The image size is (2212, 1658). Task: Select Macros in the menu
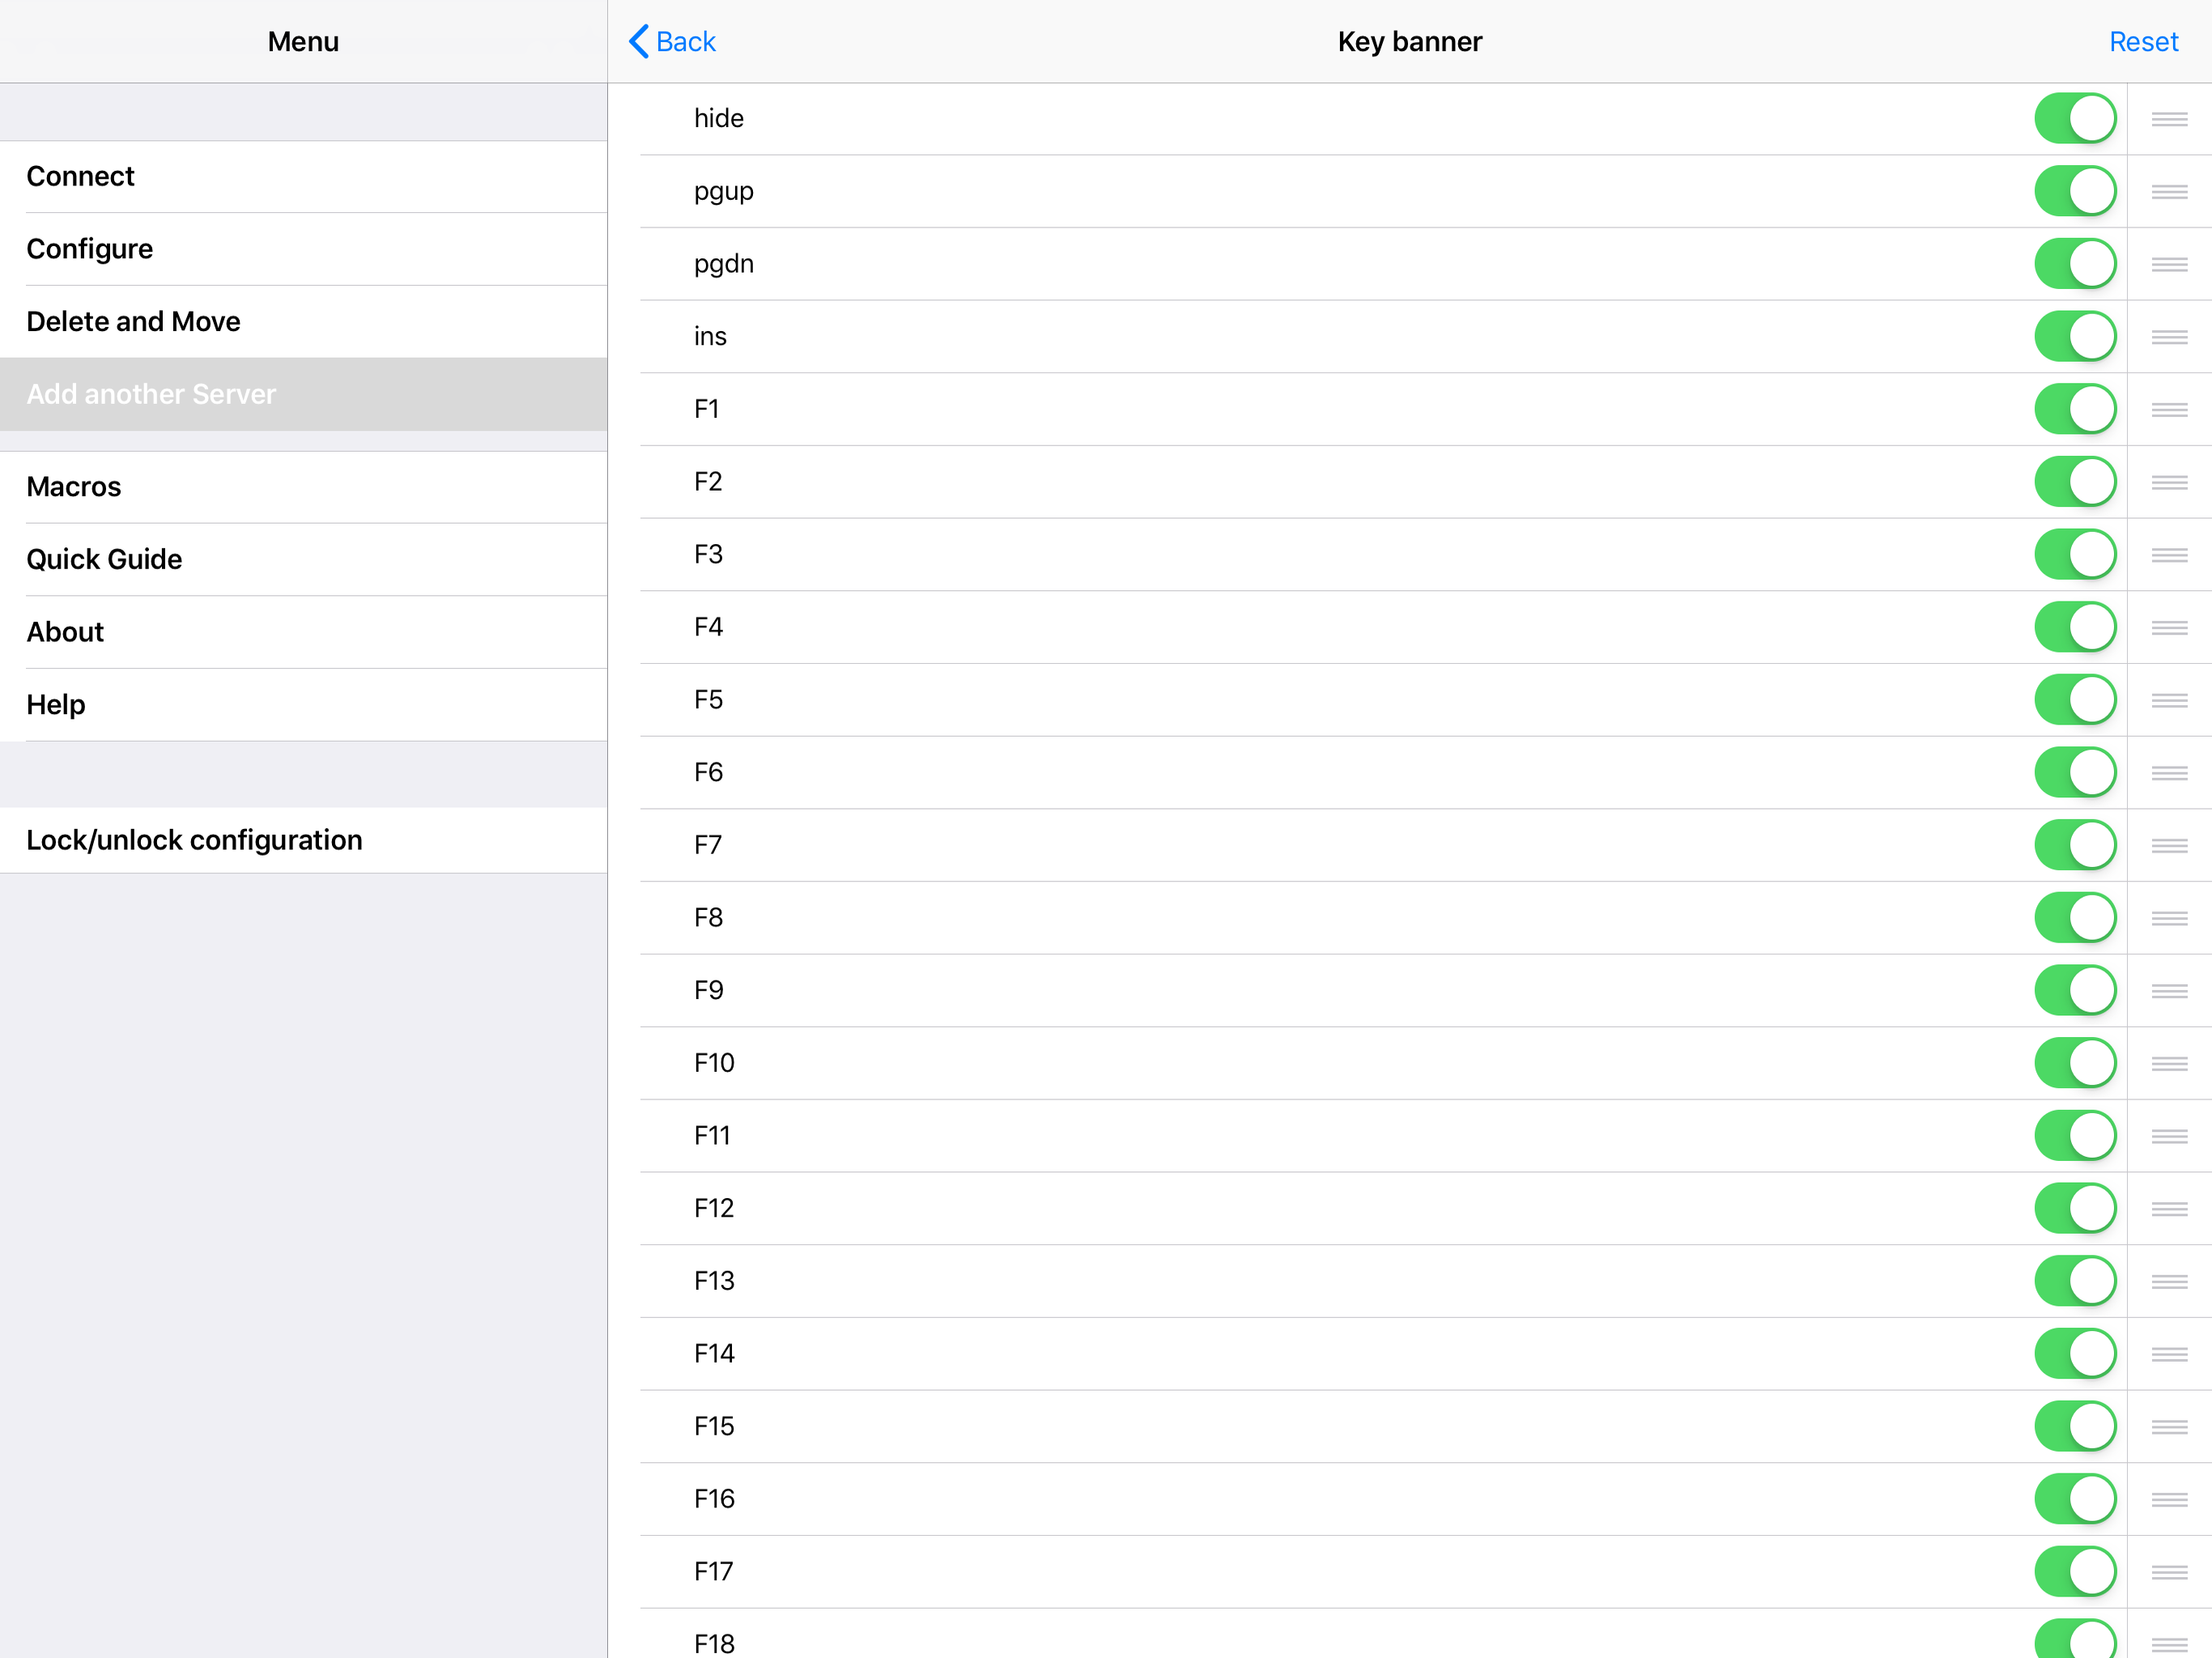[x=73, y=487]
